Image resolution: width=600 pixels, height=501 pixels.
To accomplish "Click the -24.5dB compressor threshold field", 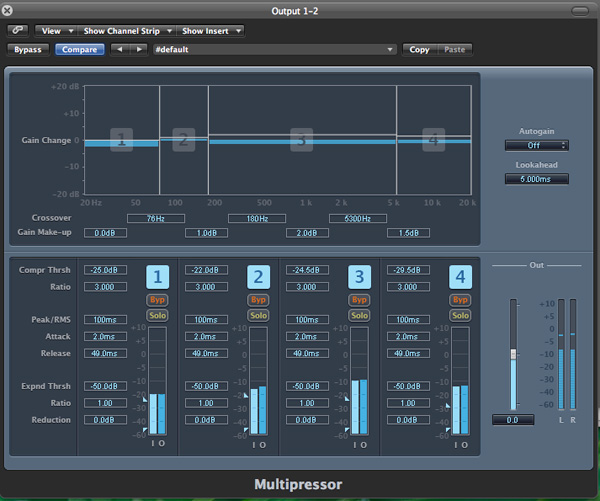I will (x=307, y=270).
